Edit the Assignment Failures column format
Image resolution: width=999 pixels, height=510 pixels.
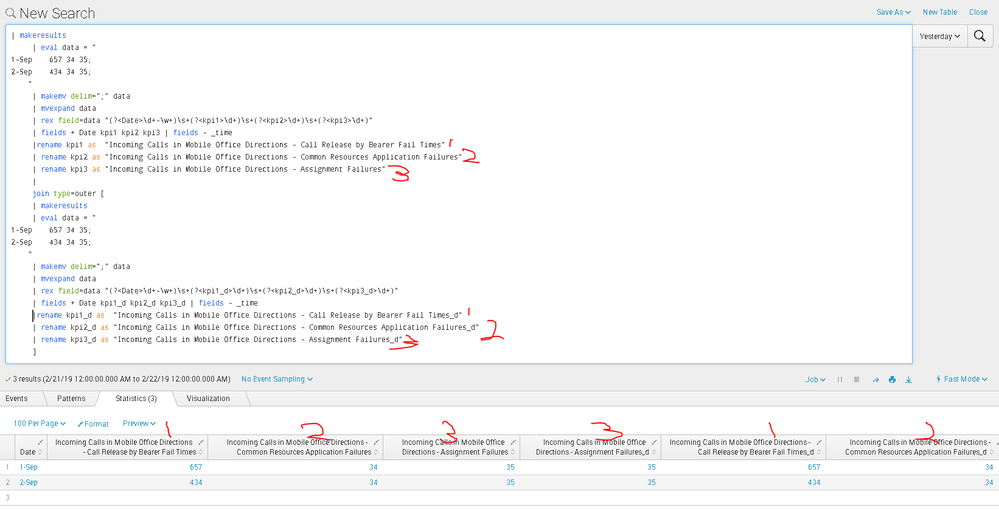[514, 441]
